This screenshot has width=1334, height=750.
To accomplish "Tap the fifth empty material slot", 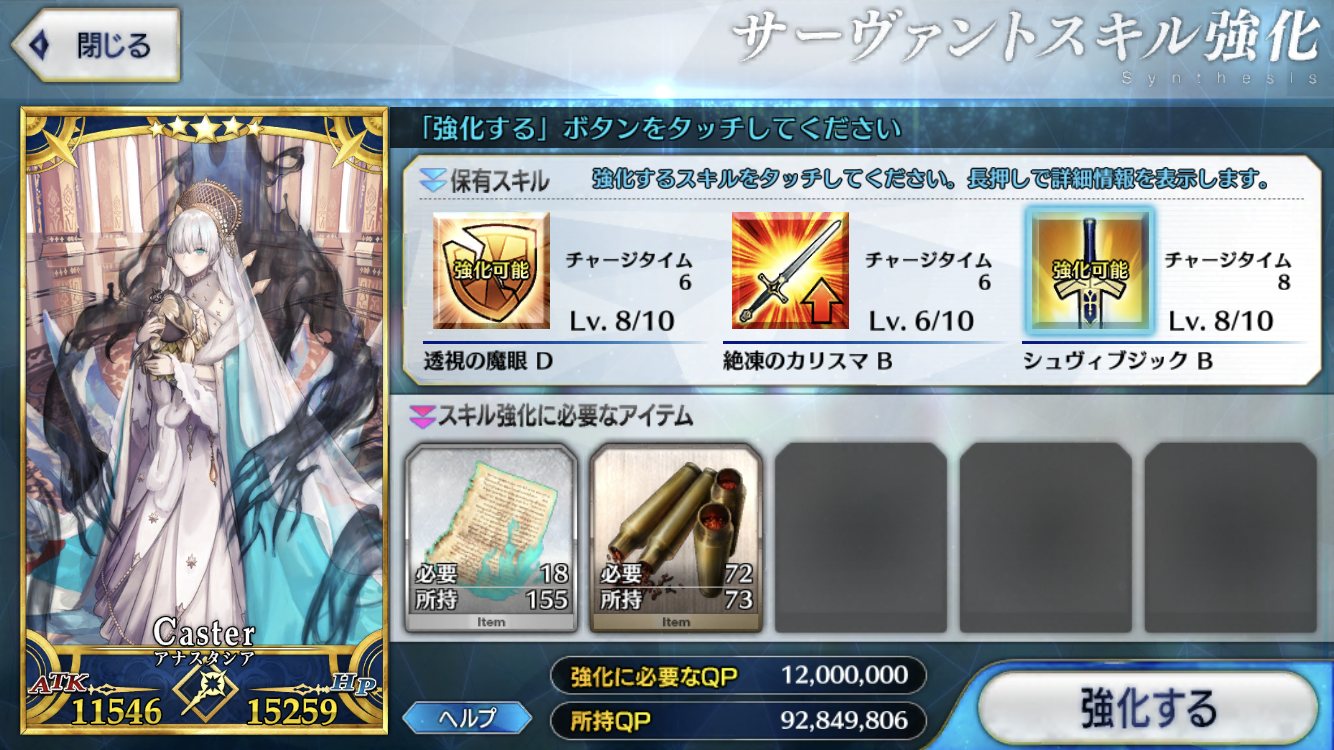I will pyautogui.click(x=1231, y=538).
